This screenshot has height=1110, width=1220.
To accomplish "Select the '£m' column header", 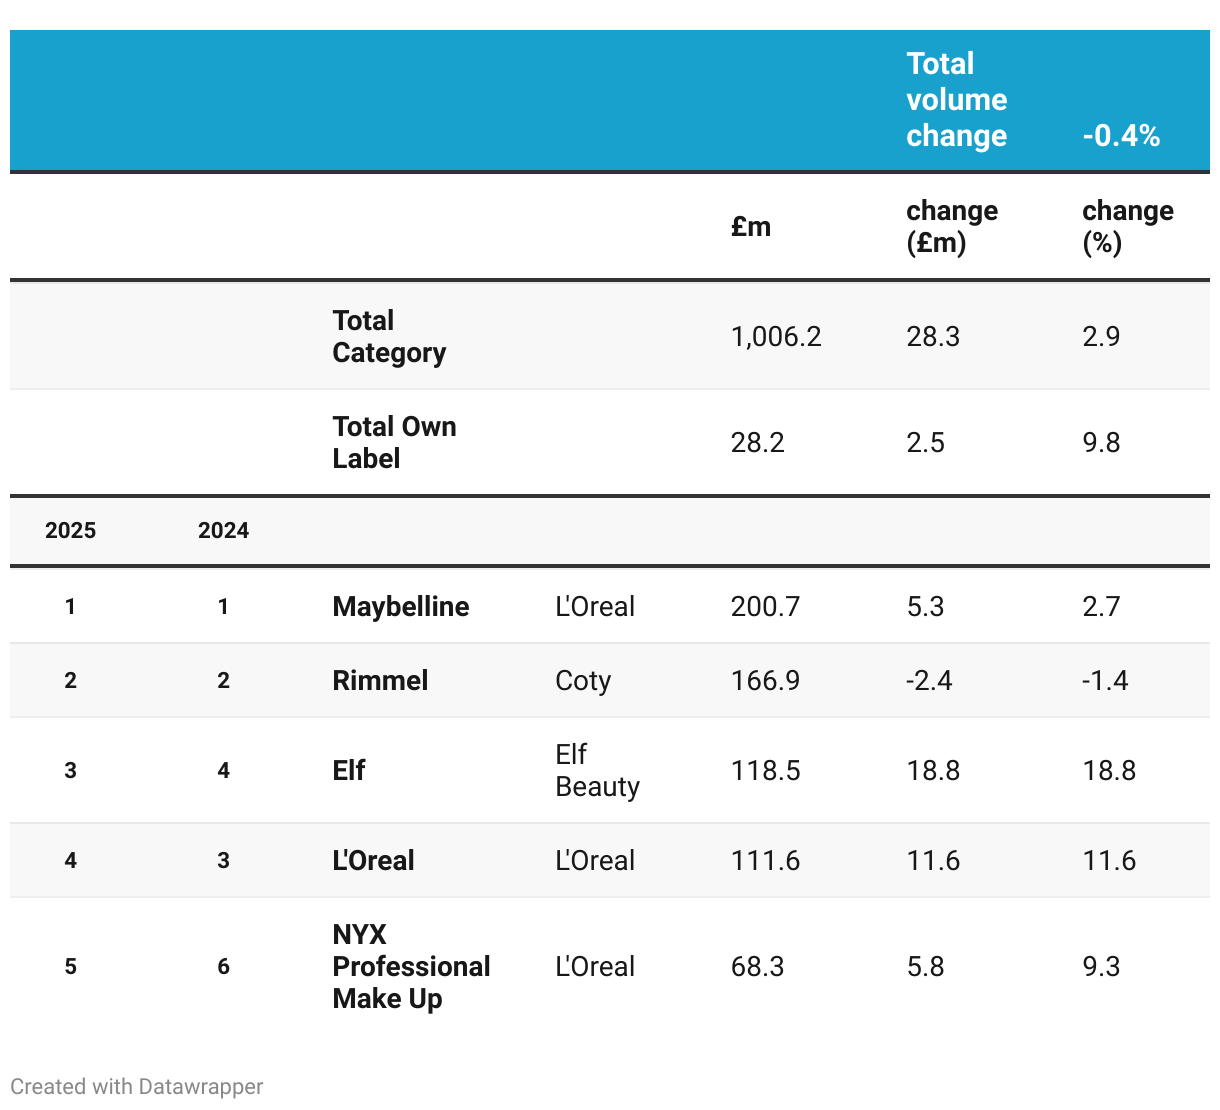I will pos(750,227).
